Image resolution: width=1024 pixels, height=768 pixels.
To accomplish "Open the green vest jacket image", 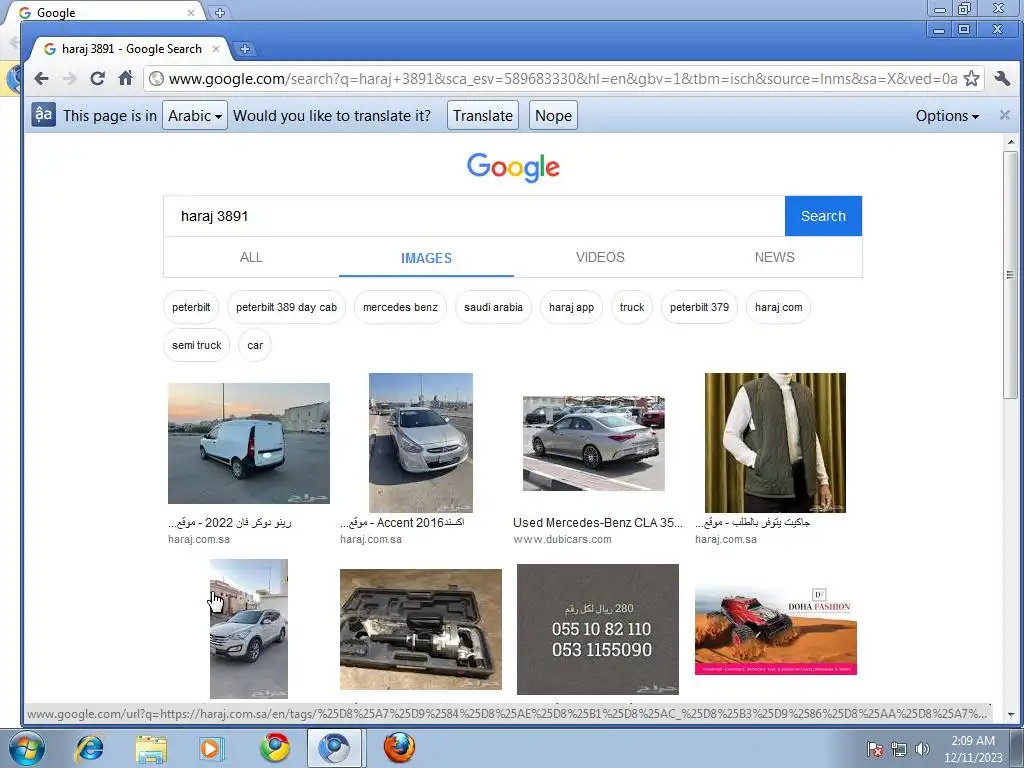I will [775, 443].
